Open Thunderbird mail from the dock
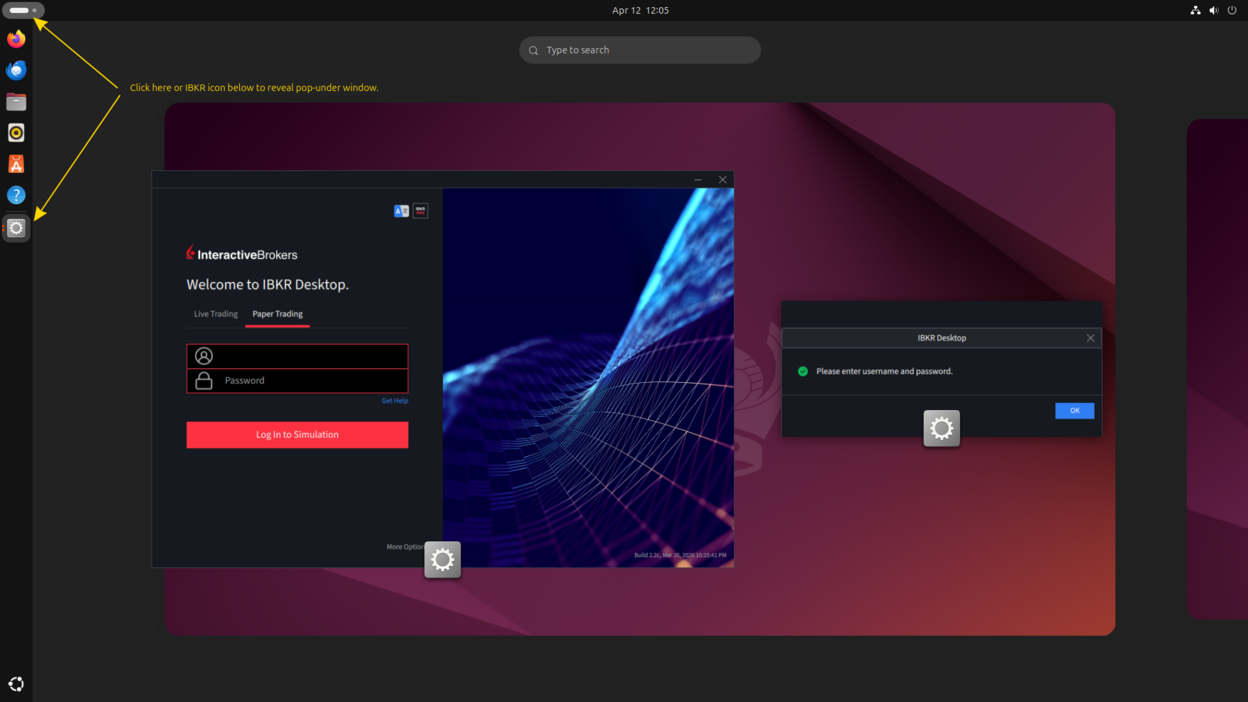This screenshot has width=1248, height=702. [x=16, y=70]
